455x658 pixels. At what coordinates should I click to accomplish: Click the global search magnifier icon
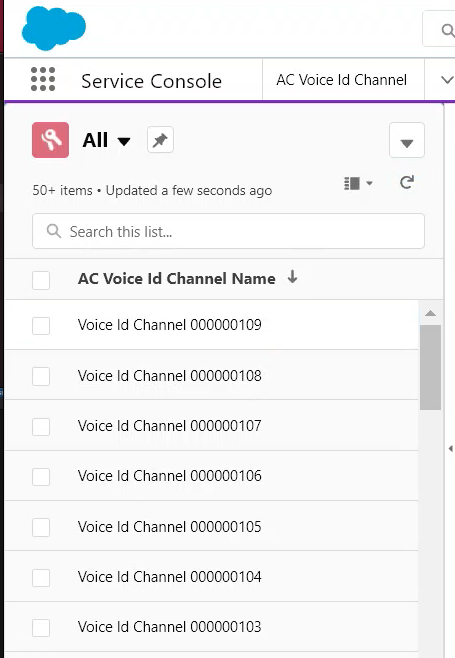(448, 30)
